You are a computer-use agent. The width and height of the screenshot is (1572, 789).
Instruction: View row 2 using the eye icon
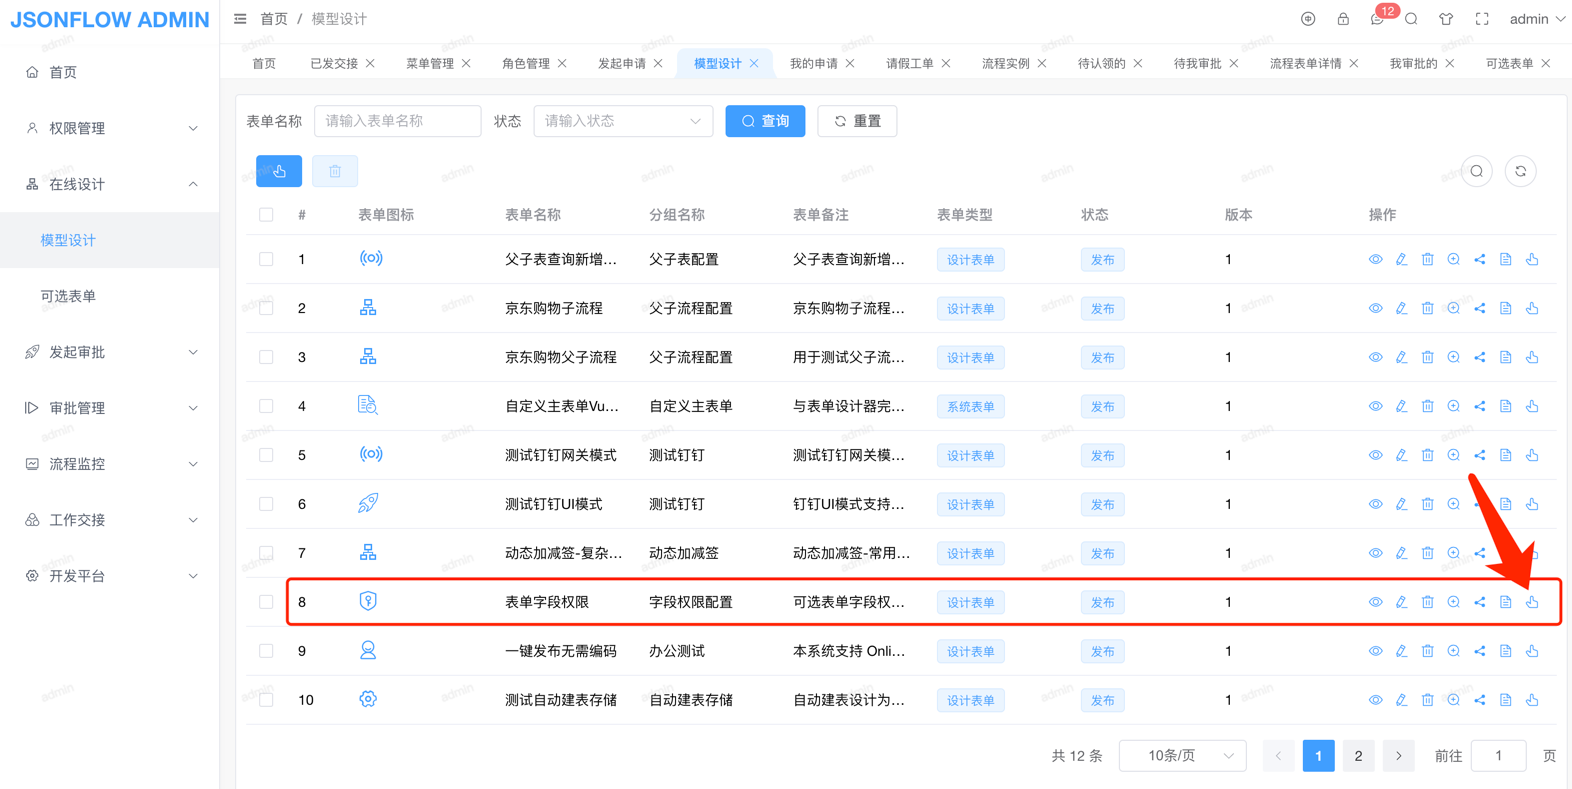[1375, 308]
